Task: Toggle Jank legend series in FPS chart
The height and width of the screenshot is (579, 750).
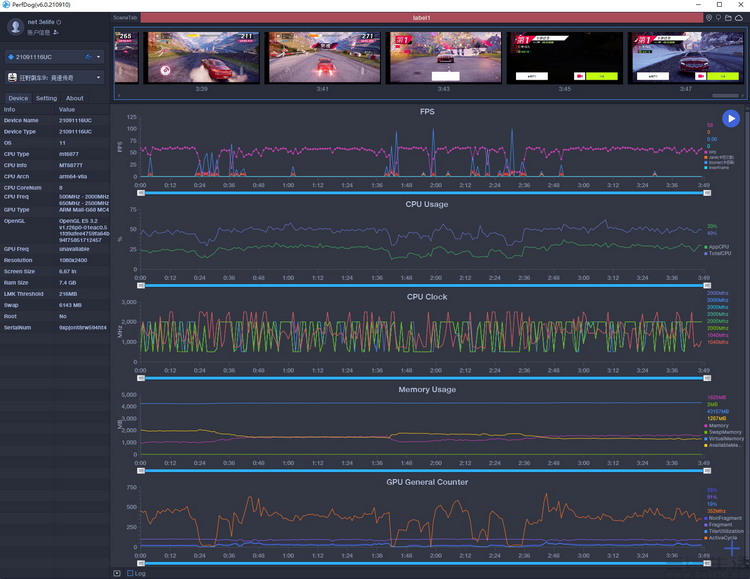Action: point(719,157)
